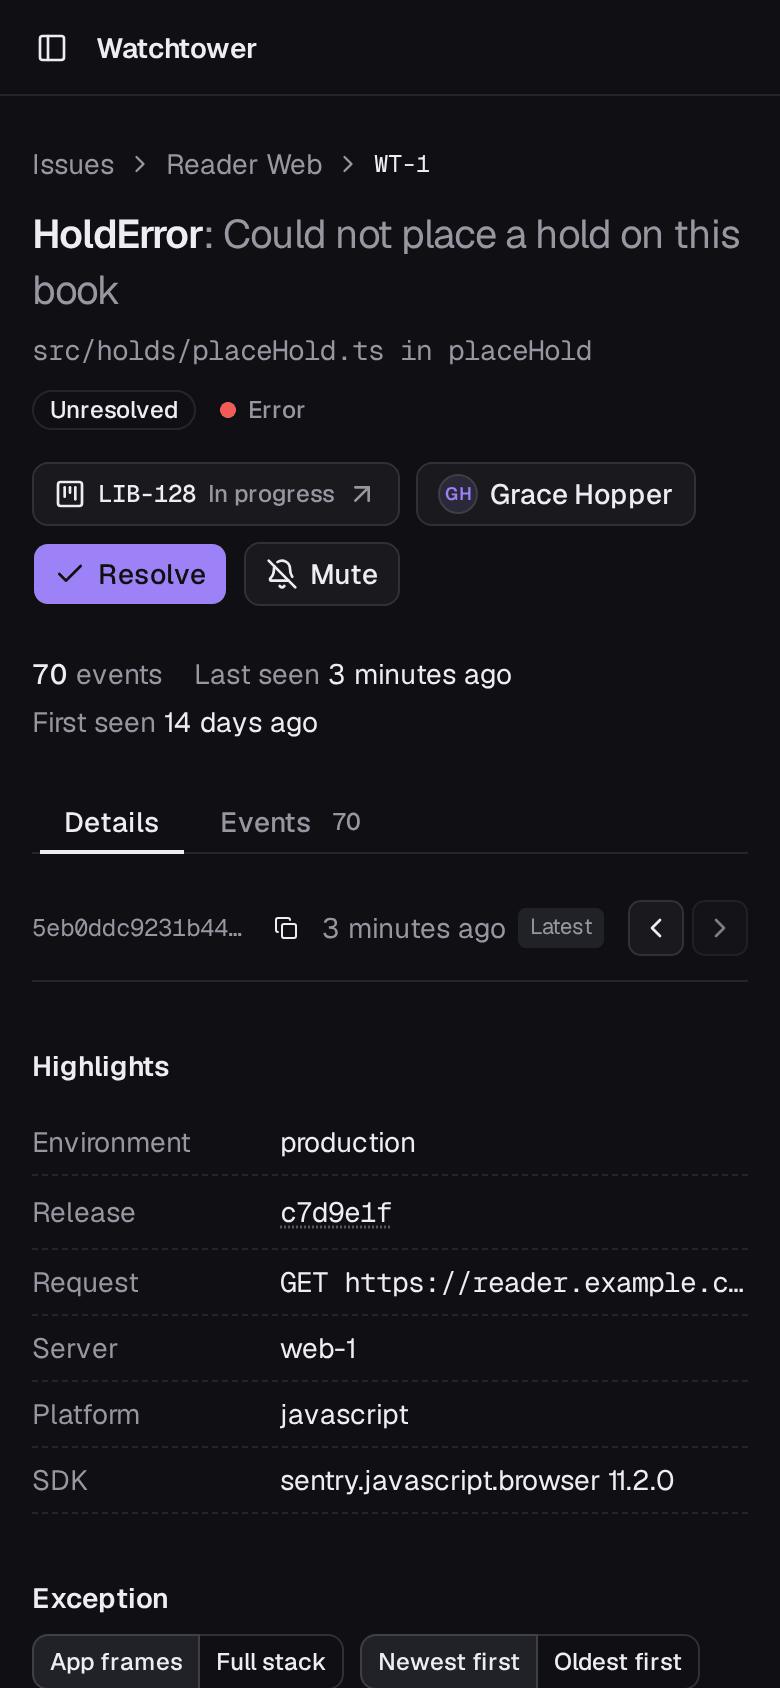780x1688 pixels.
Task: Click the truncated event ID text
Action: pyautogui.click(x=137, y=928)
